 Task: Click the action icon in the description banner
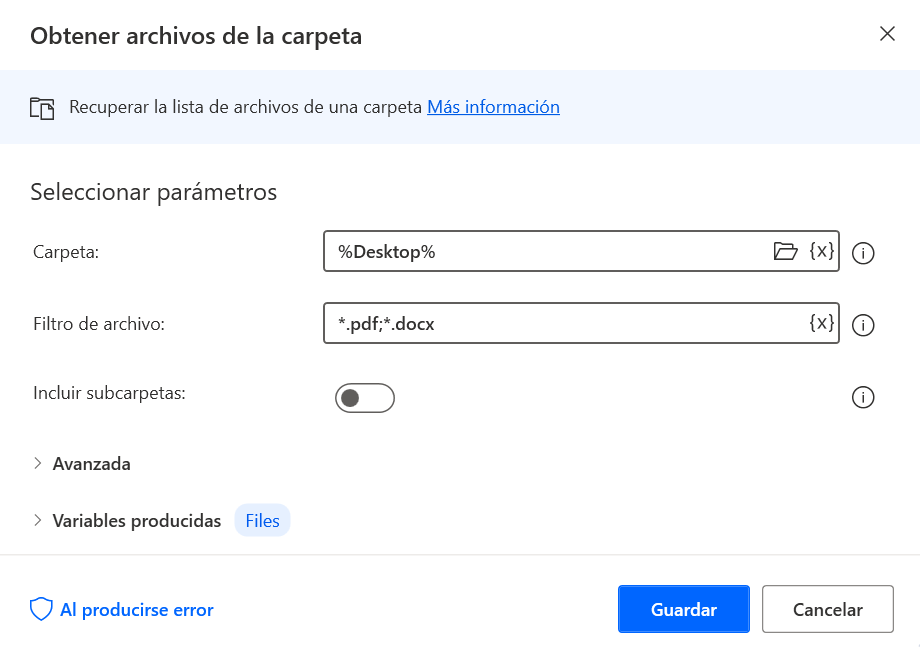(42, 106)
